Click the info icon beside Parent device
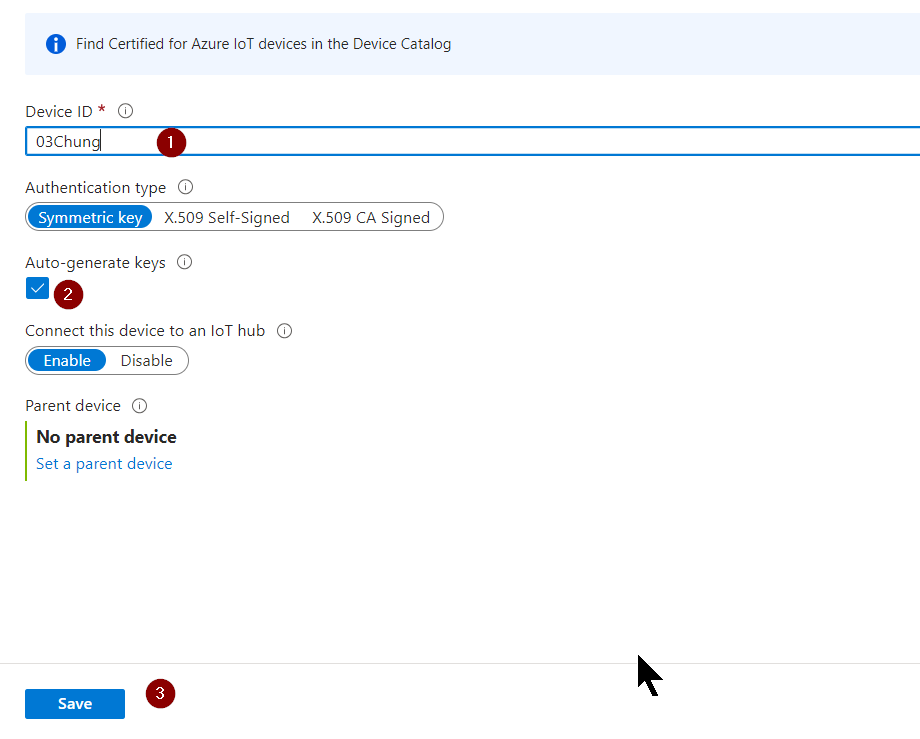The height and width of the screenshot is (739, 920). click(140, 406)
